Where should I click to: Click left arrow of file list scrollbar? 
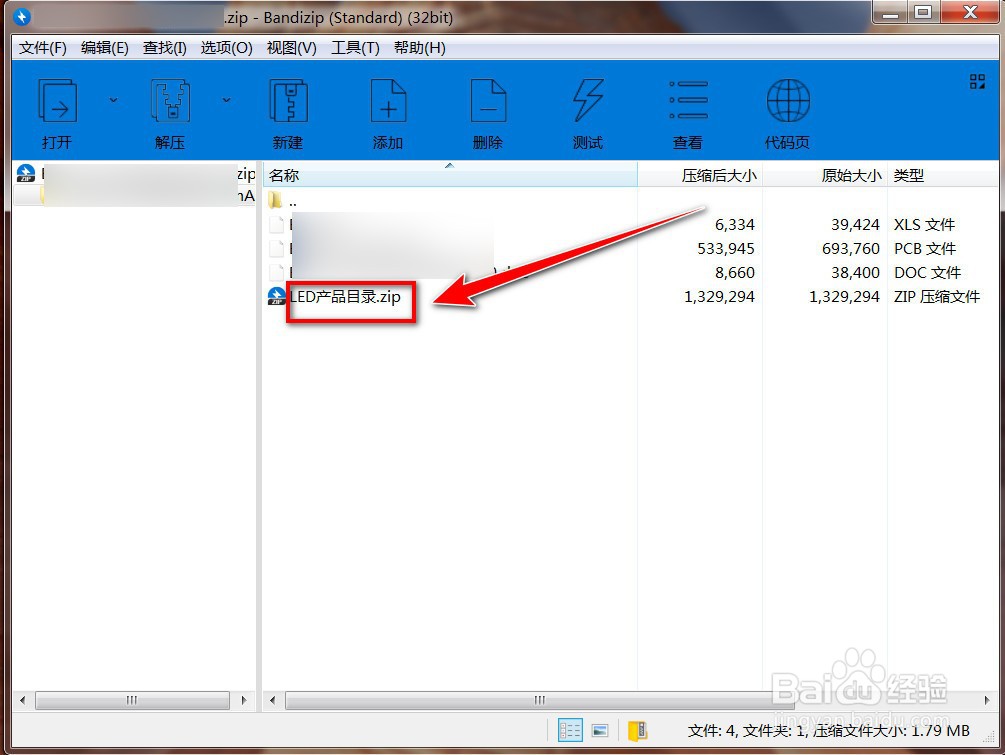click(x=272, y=700)
